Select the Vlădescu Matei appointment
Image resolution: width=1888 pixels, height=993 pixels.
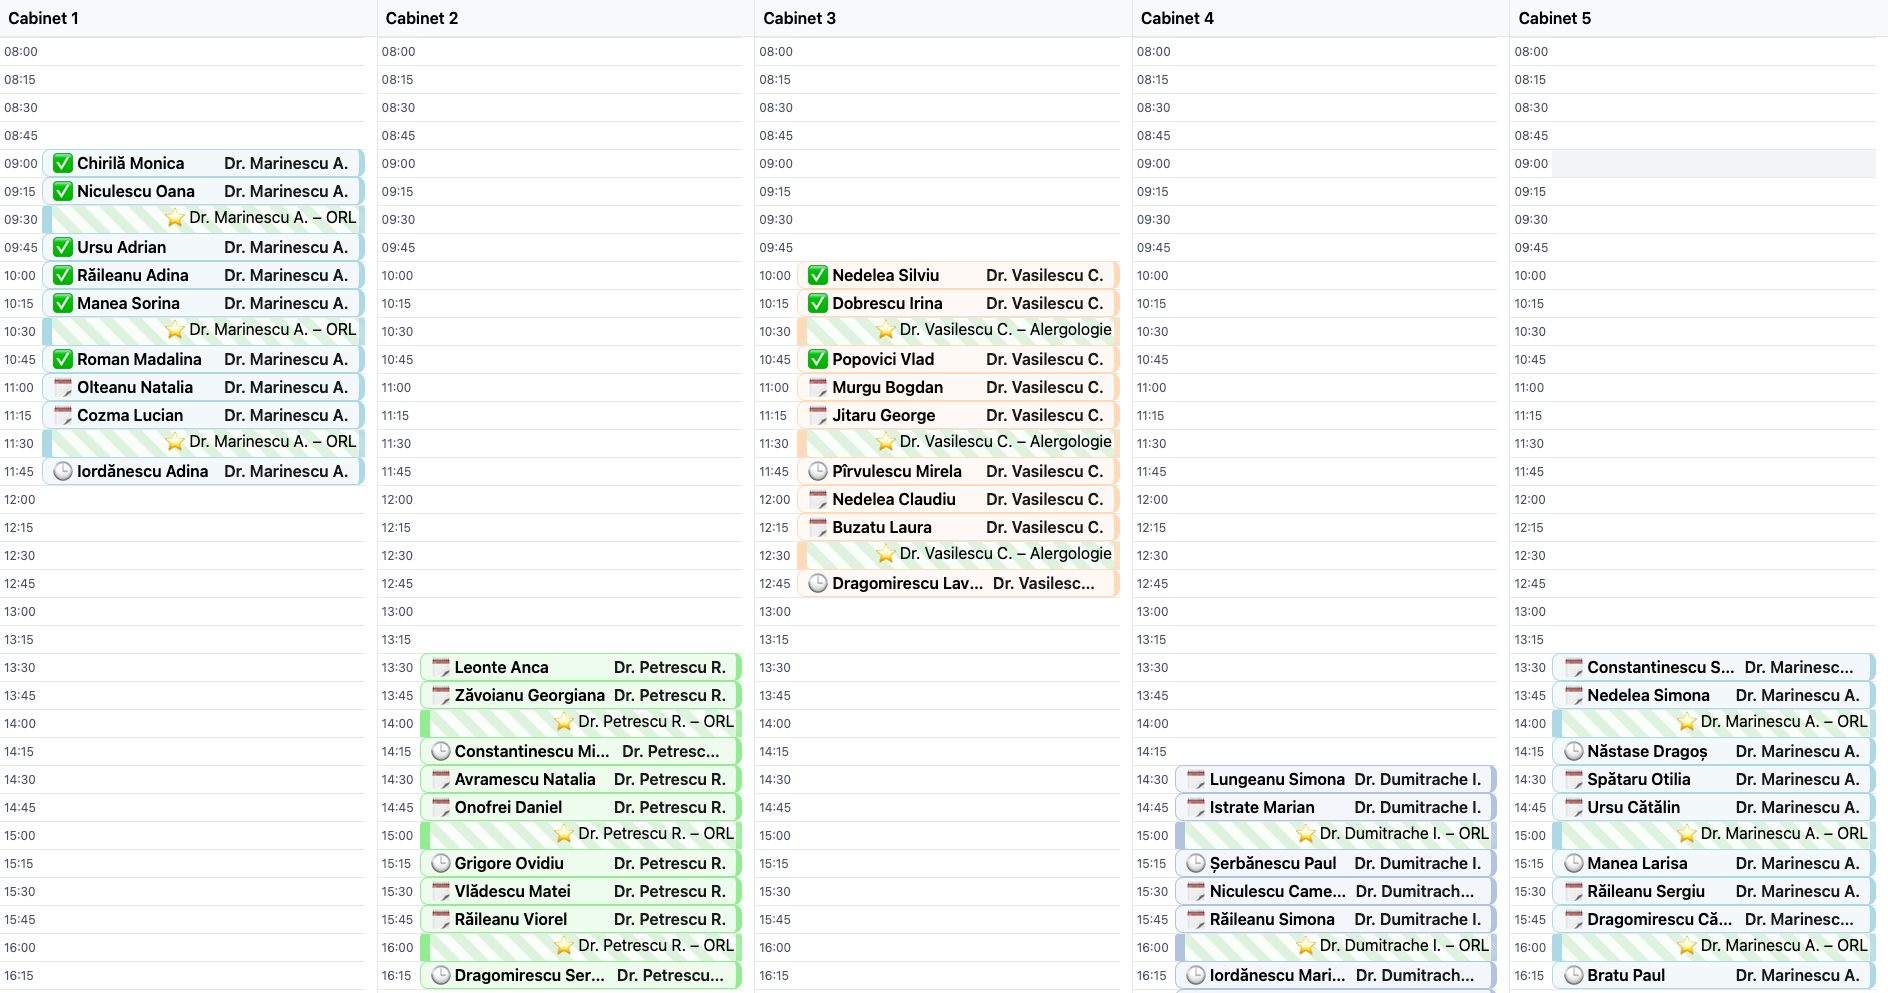tap(581, 891)
